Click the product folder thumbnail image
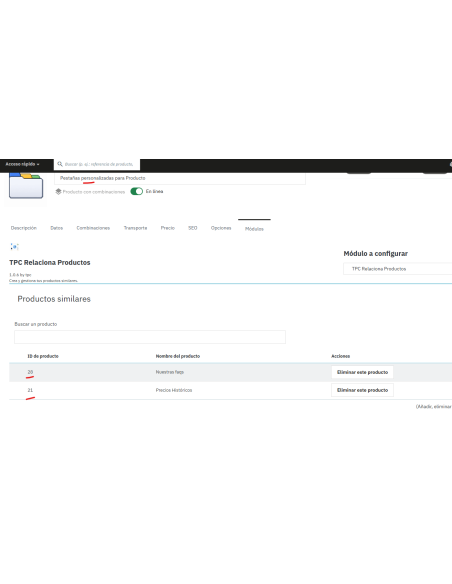452x584 pixels. pos(26,185)
